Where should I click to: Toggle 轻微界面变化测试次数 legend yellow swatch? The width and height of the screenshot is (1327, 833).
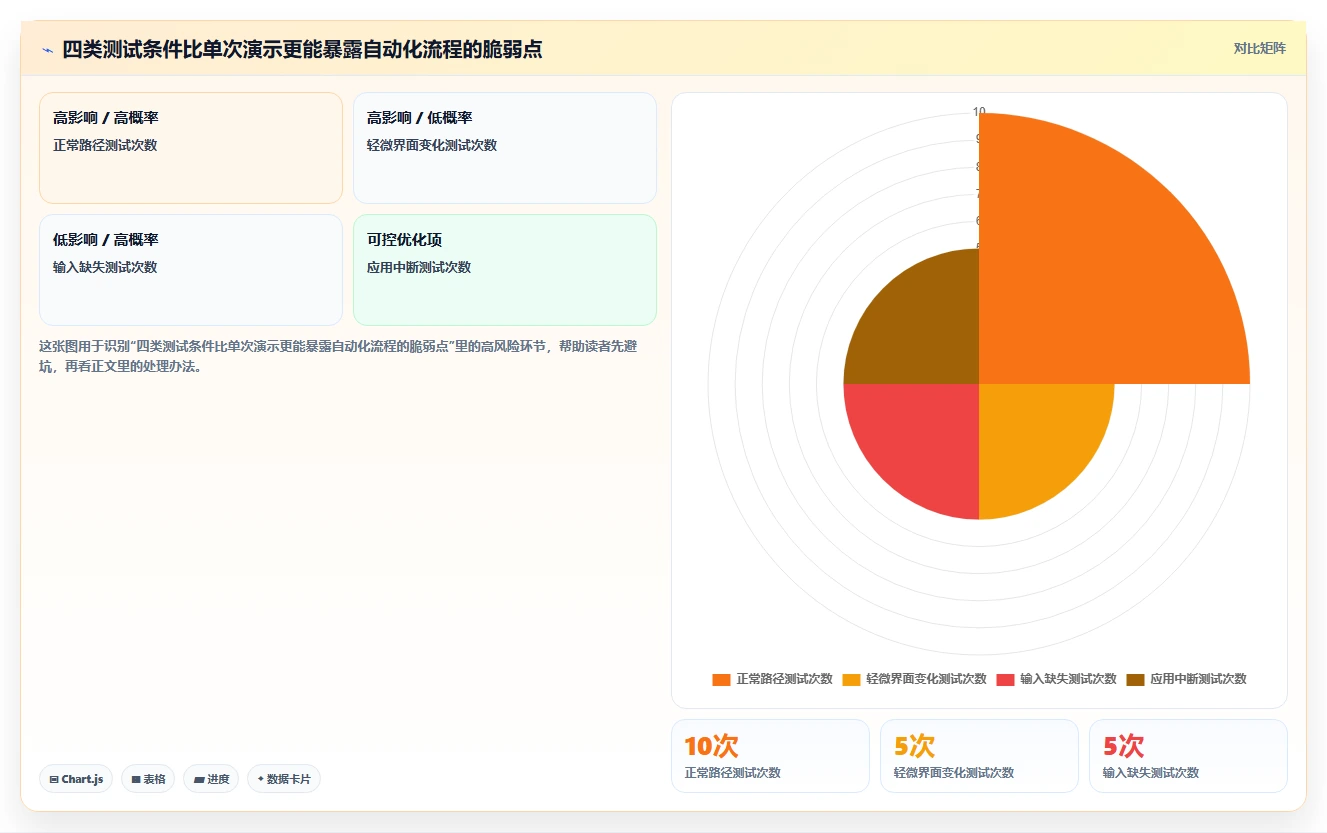(x=851, y=679)
